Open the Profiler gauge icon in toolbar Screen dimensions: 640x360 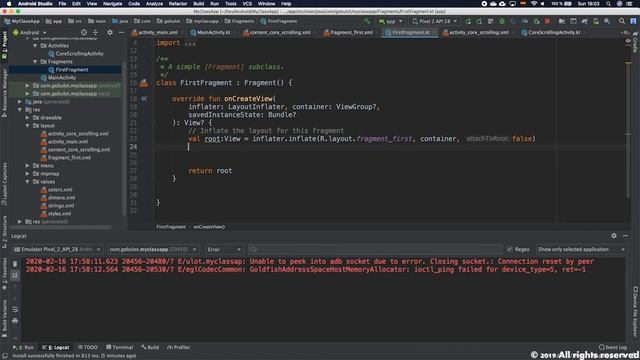pos(524,21)
